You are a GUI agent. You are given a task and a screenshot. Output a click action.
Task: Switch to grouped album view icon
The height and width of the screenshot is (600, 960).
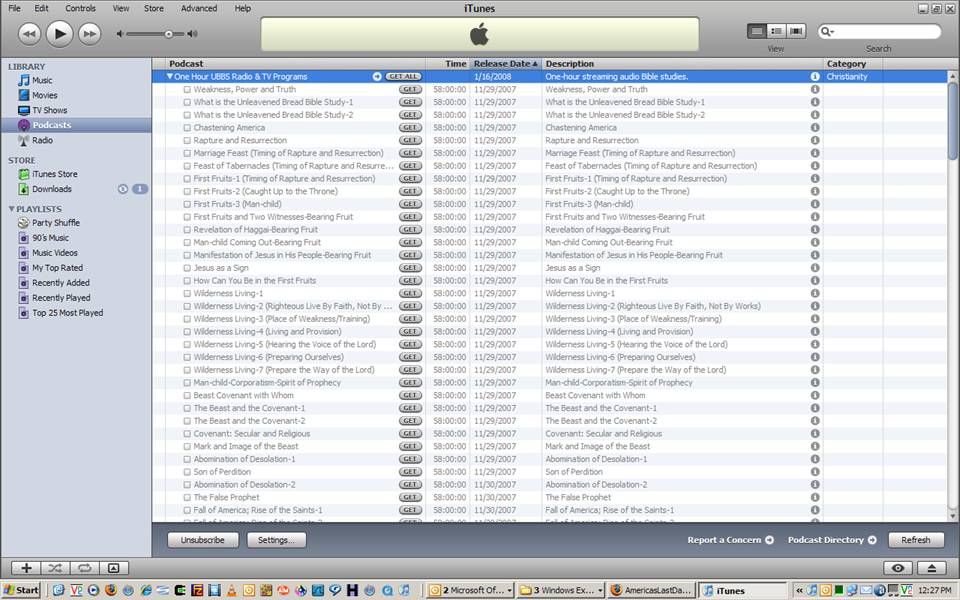click(x=776, y=31)
